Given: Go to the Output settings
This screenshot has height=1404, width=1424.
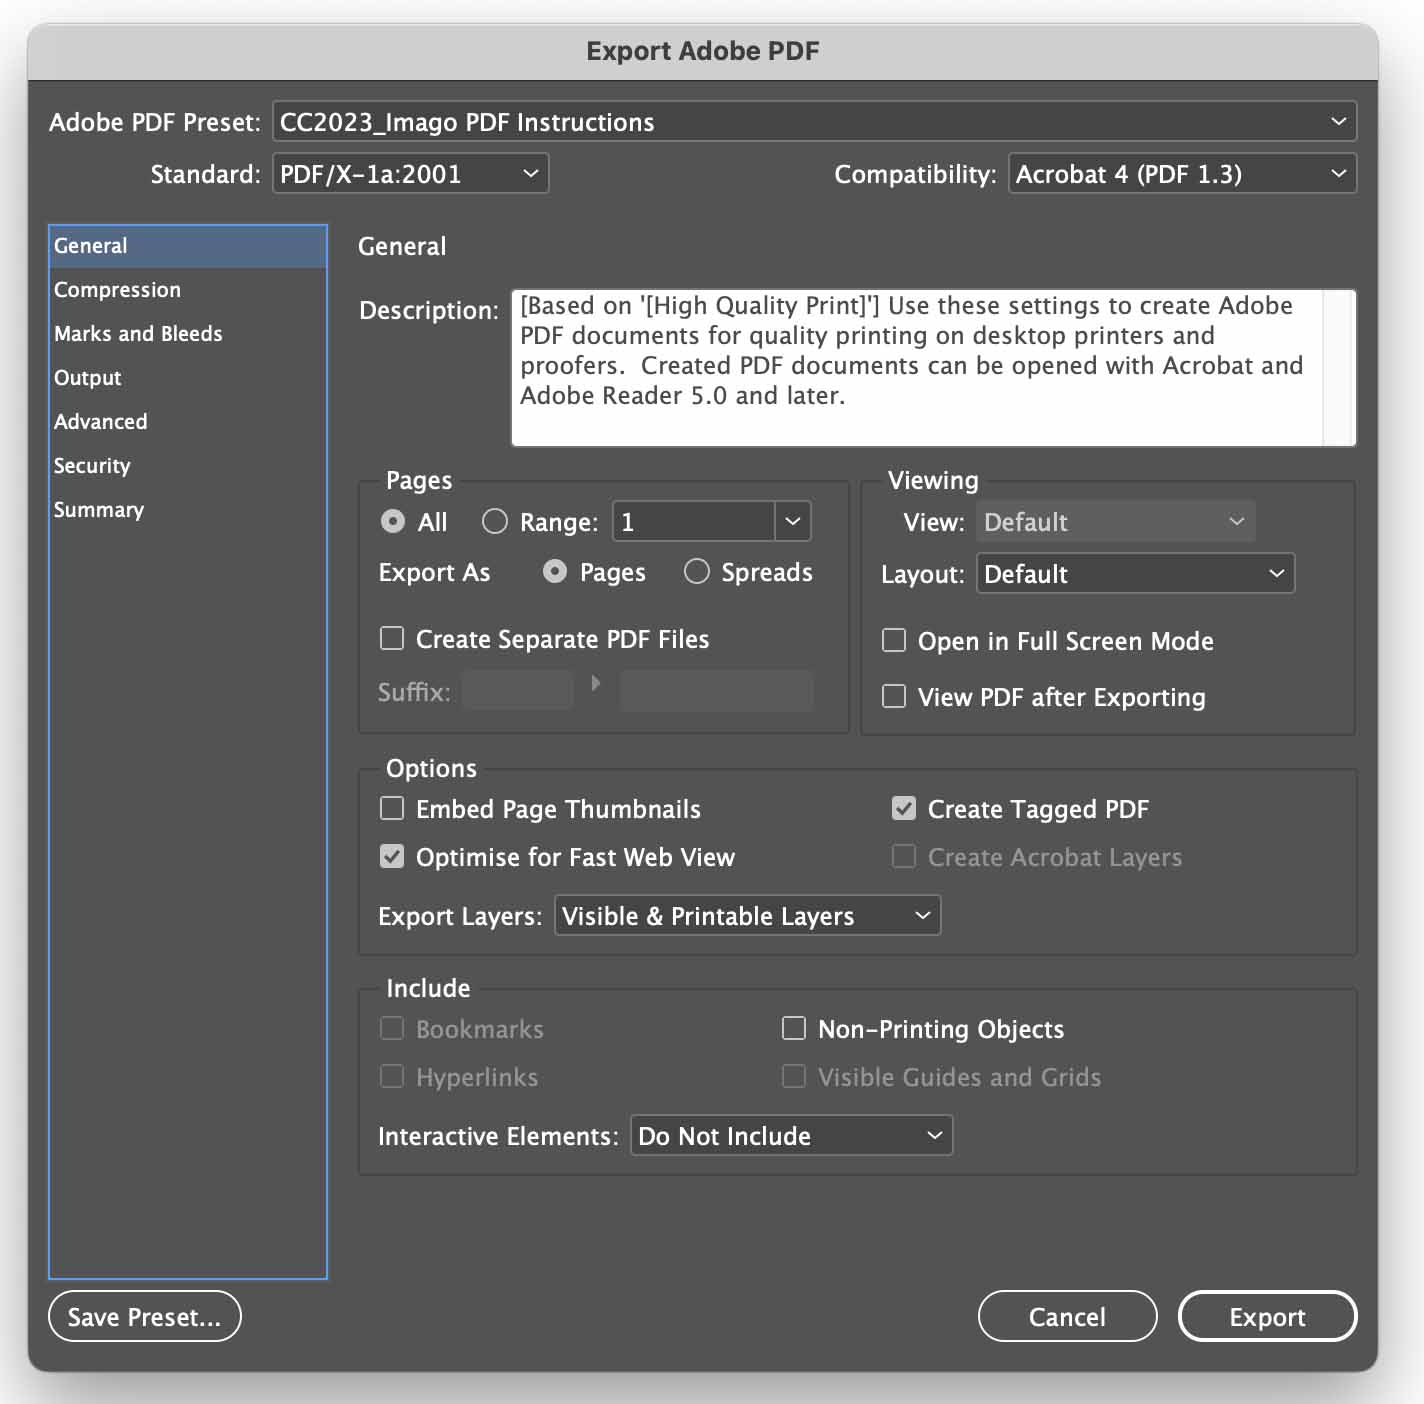Looking at the screenshot, I should pos(188,378).
